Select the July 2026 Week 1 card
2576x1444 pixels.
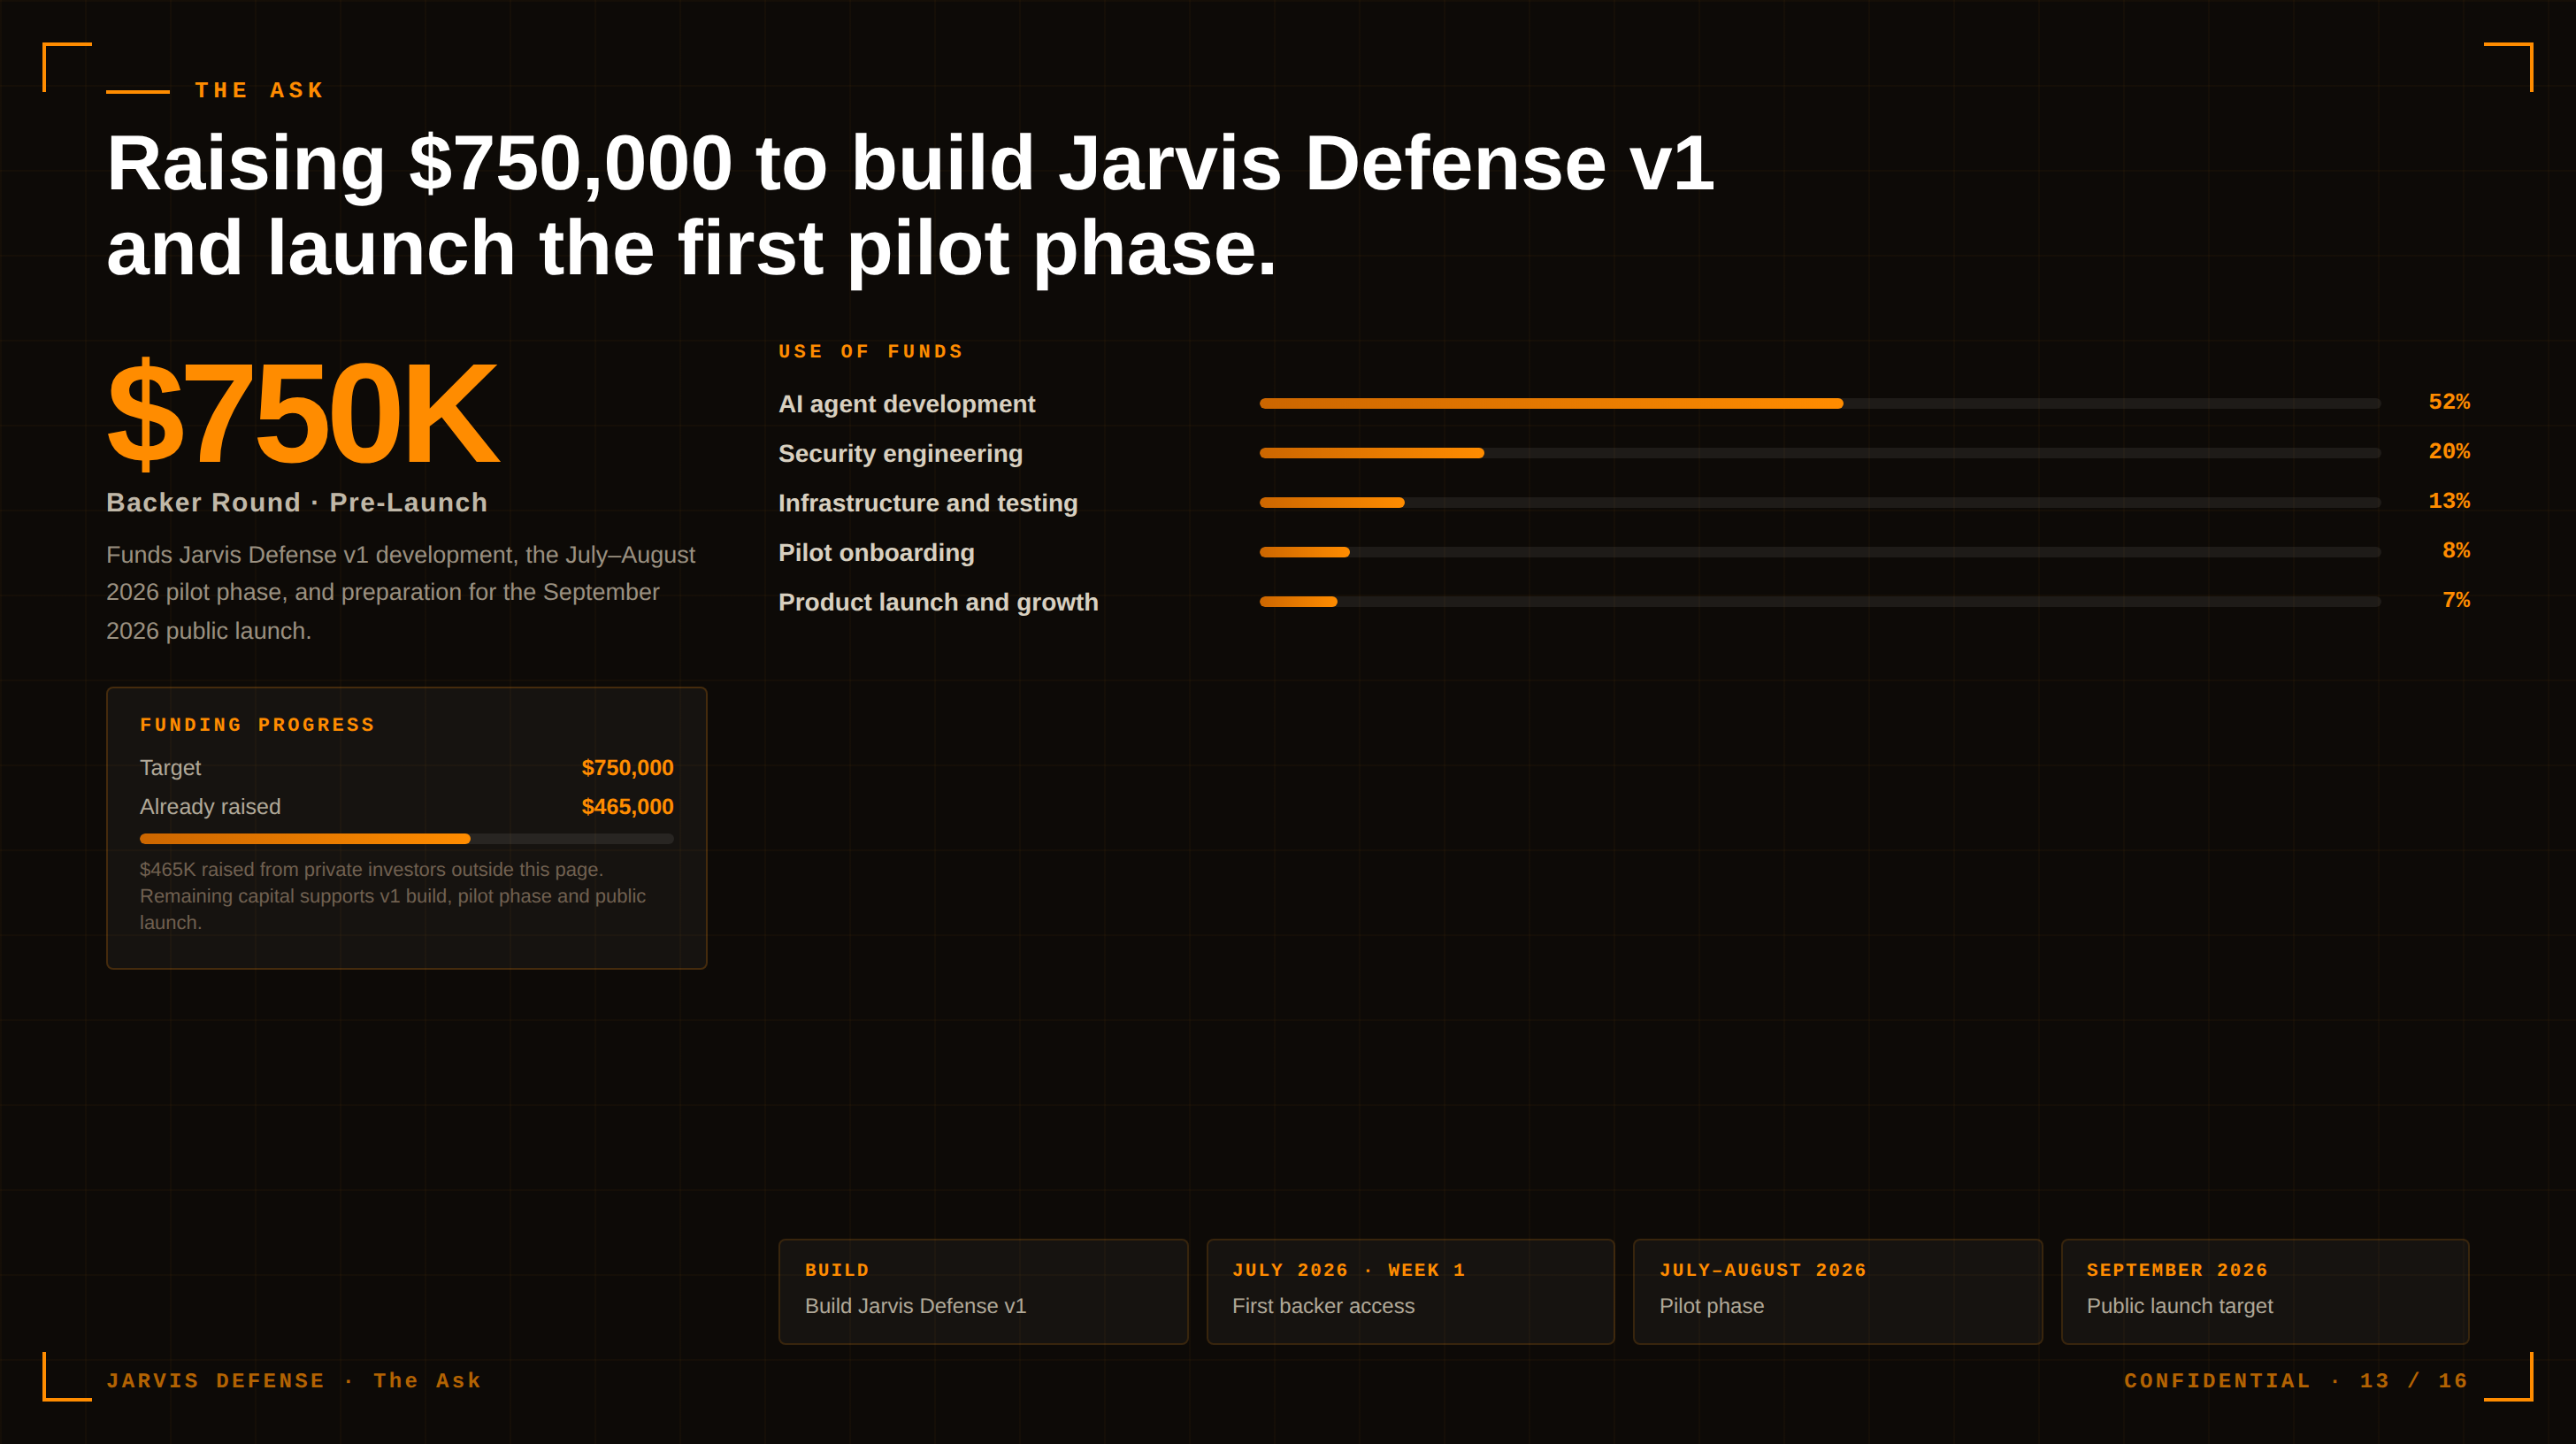coord(1410,1291)
